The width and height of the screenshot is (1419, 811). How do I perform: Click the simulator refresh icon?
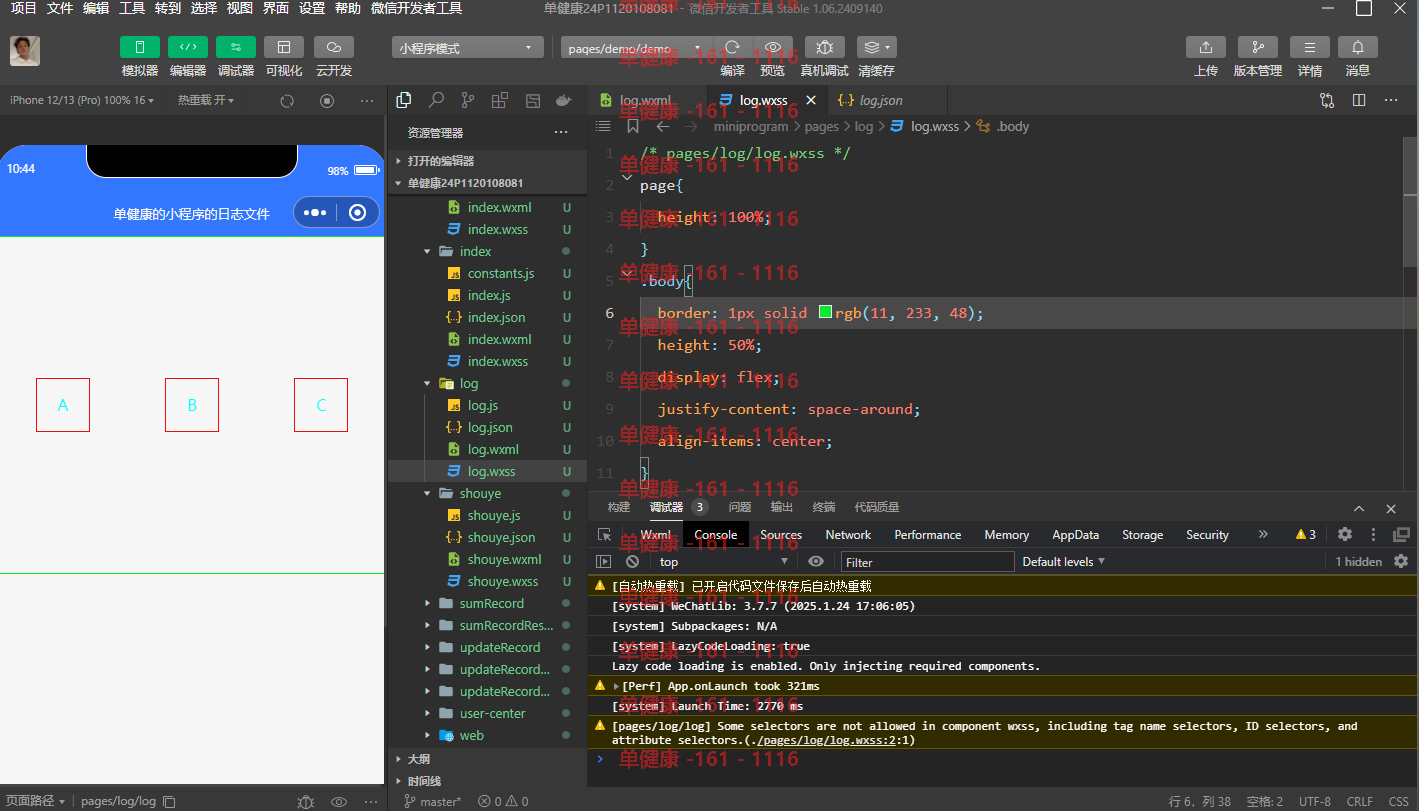click(x=287, y=101)
